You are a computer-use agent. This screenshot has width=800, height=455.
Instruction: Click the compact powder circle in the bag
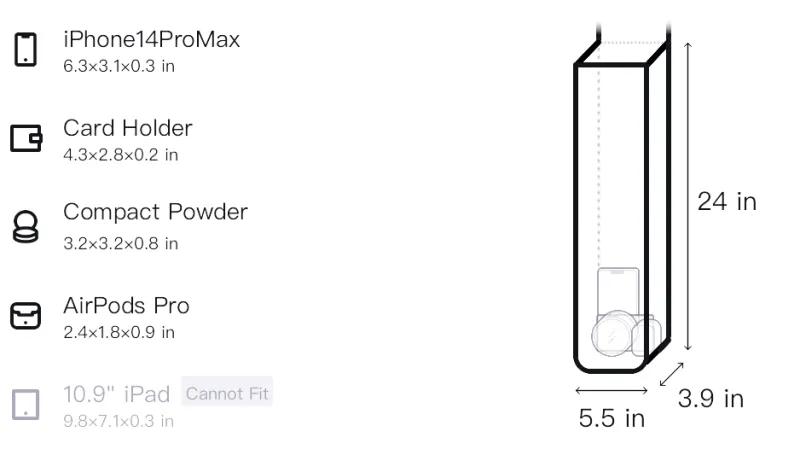(x=614, y=334)
